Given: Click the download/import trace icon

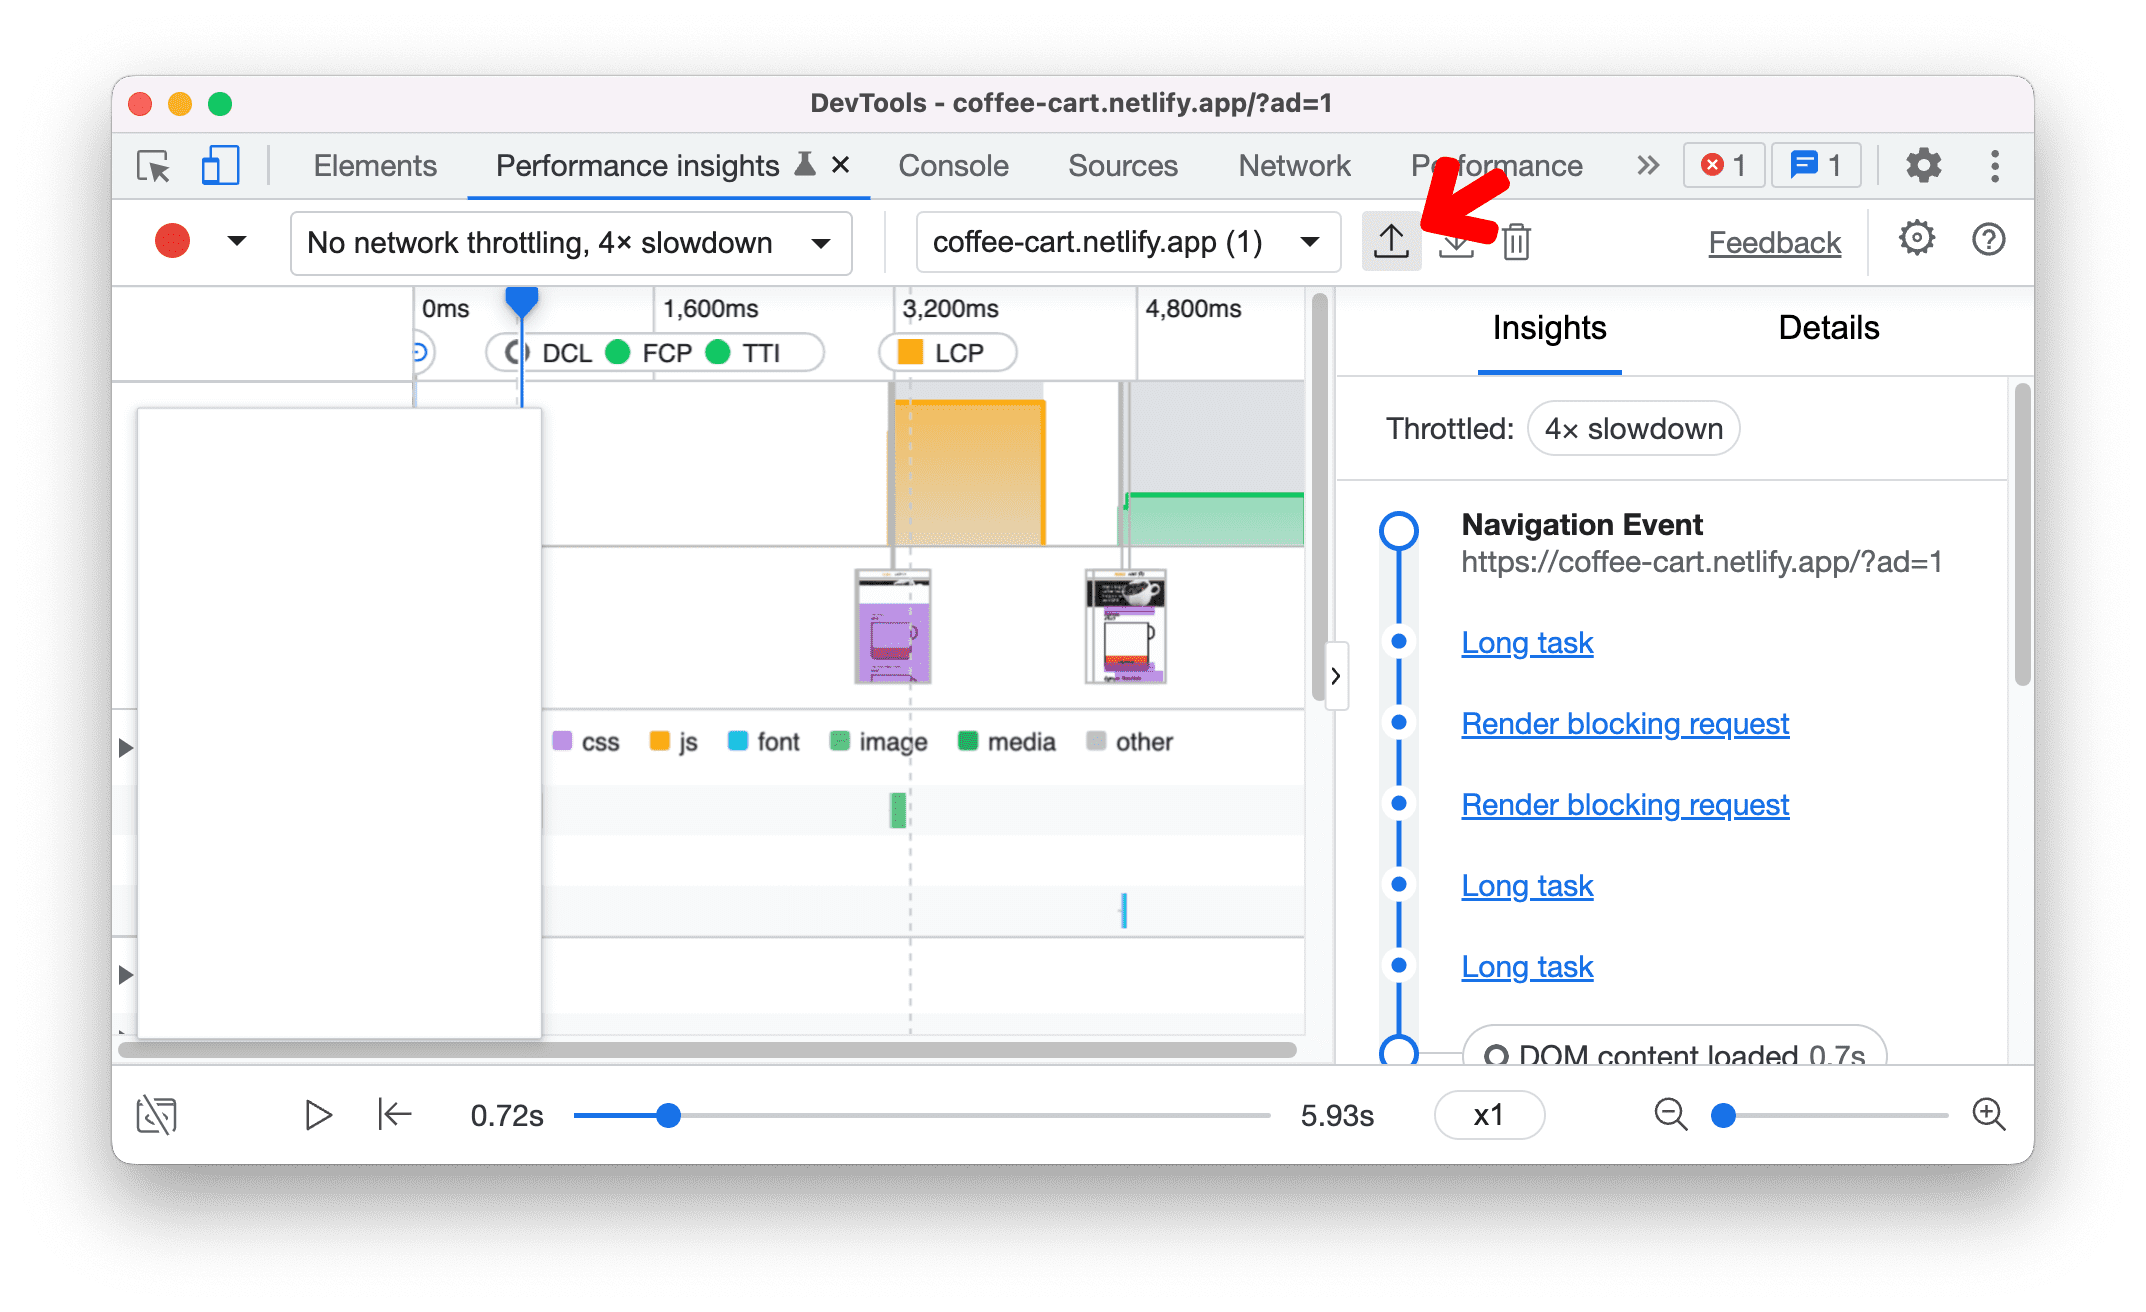Looking at the screenshot, I should point(1455,242).
